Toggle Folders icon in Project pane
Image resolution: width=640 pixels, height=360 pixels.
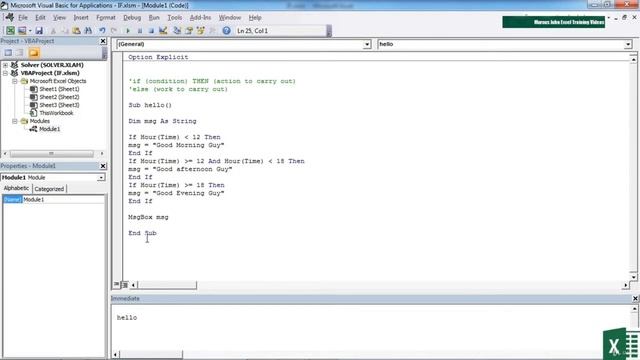[x=34, y=53]
